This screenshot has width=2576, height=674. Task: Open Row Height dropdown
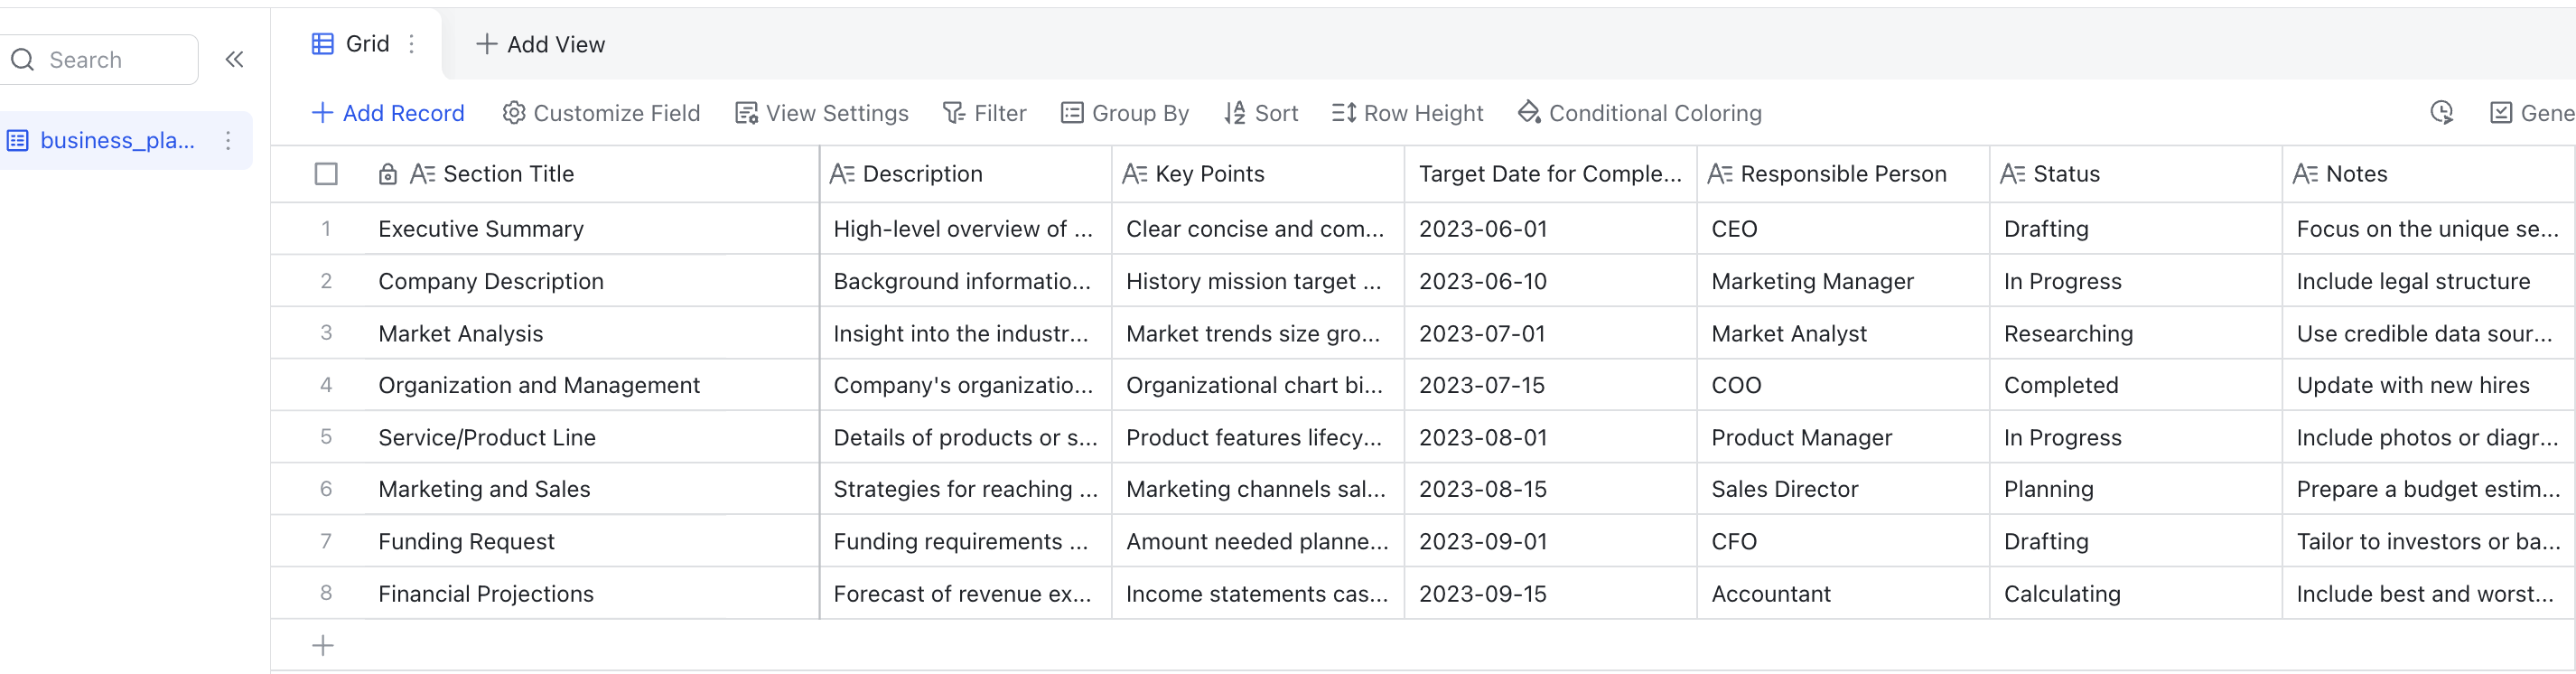coord(1408,113)
